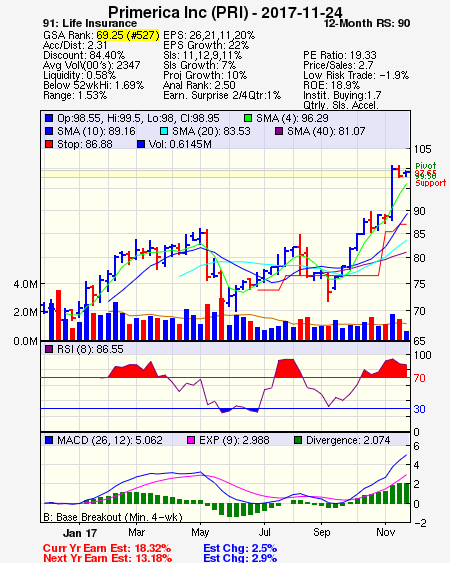
Task: Click the green Pivot label
Action: (x=426, y=166)
